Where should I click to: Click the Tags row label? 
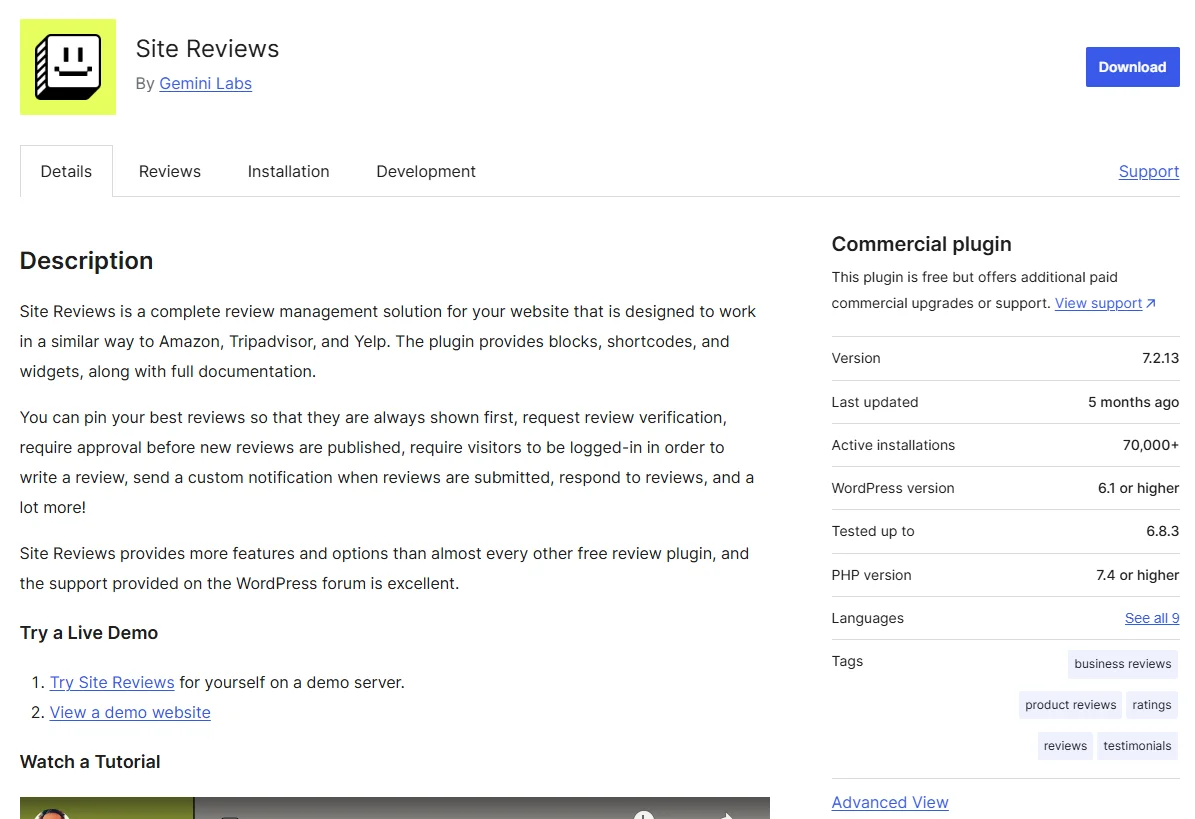[847, 661]
